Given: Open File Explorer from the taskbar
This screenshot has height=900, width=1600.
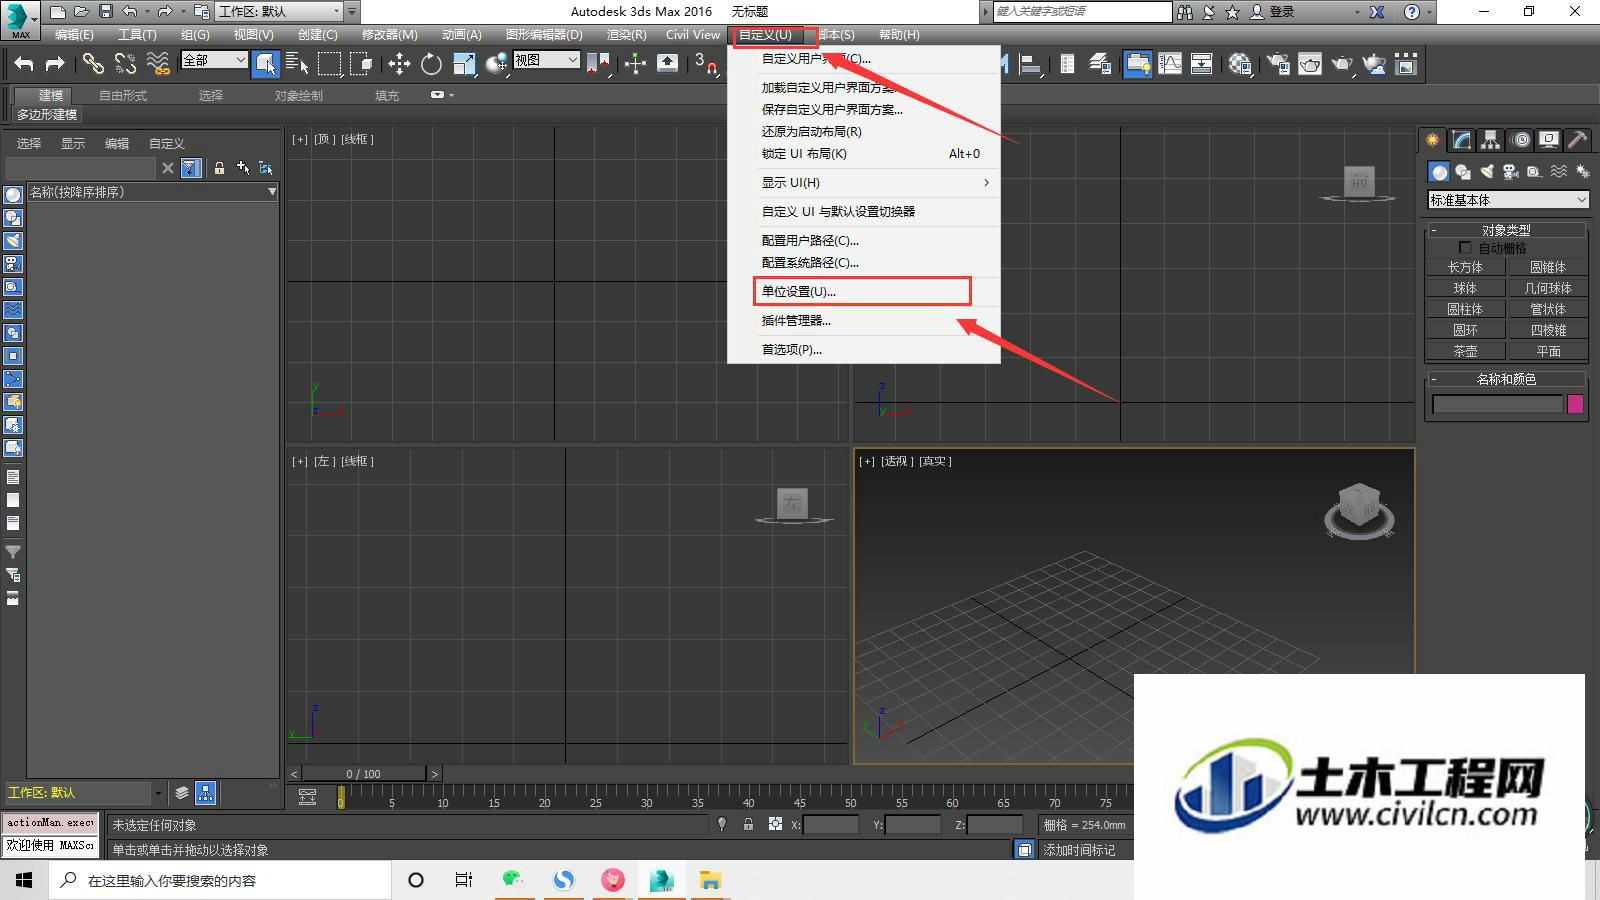Looking at the screenshot, I should pyautogui.click(x=710, y=880).
